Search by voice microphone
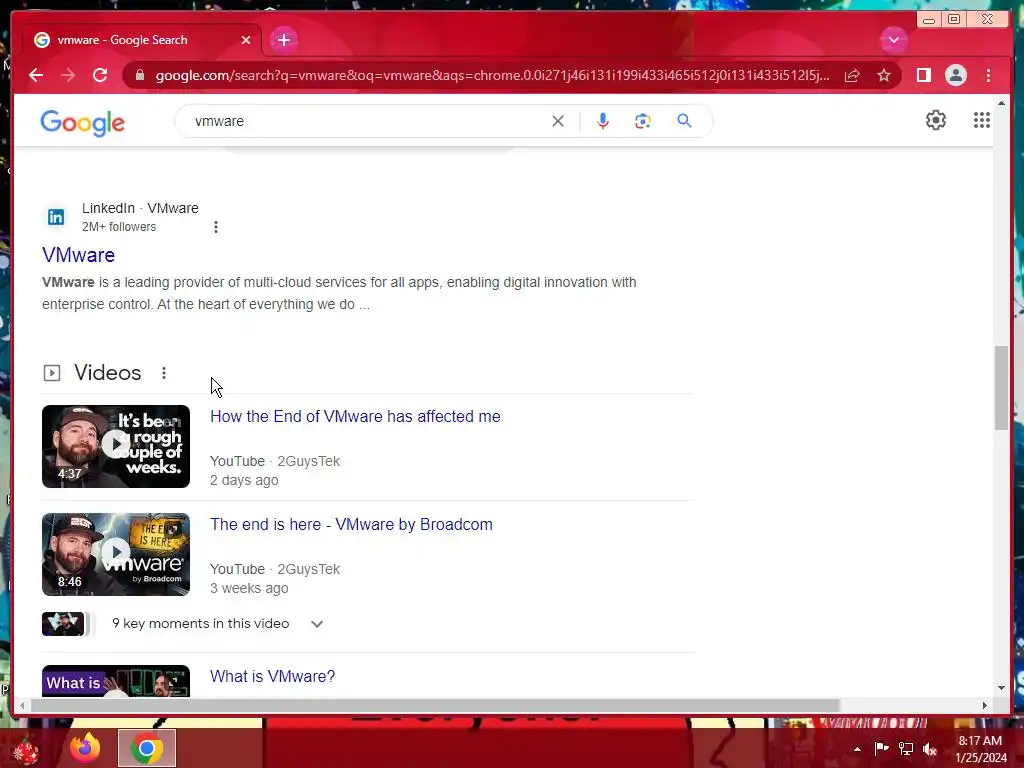The image size is (1024, 768). 603,121
